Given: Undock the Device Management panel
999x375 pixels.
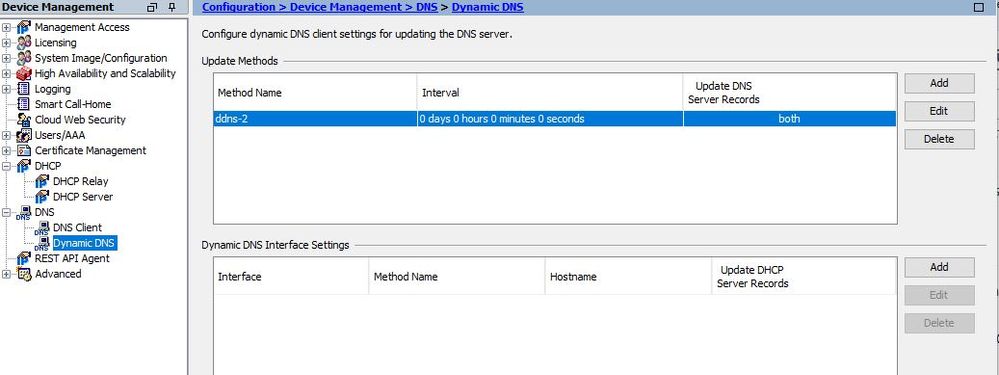Looking at the screenshot, I should pos(152,8).
